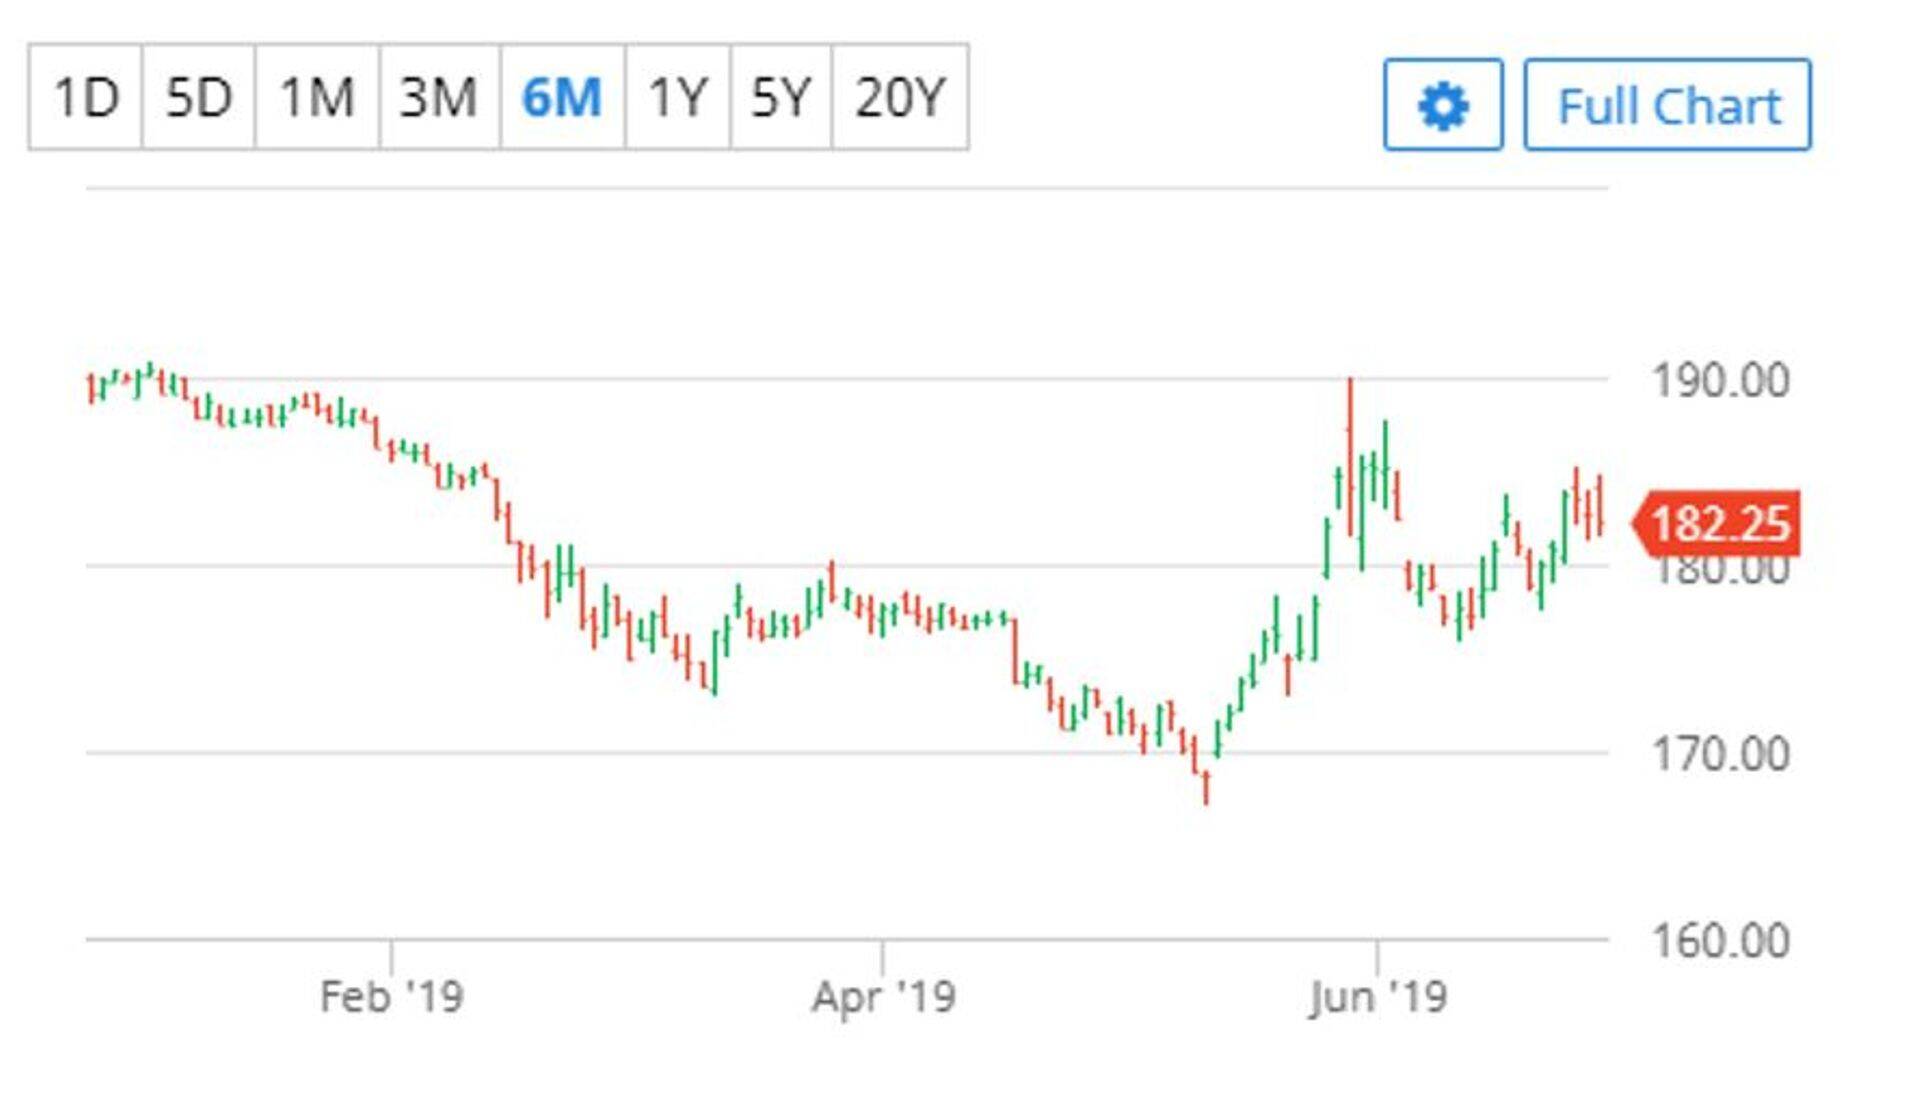Viewport: 1920px width, 1114px height.
Task: Click the 170.00 price axis label
Action: [1720, 754]
